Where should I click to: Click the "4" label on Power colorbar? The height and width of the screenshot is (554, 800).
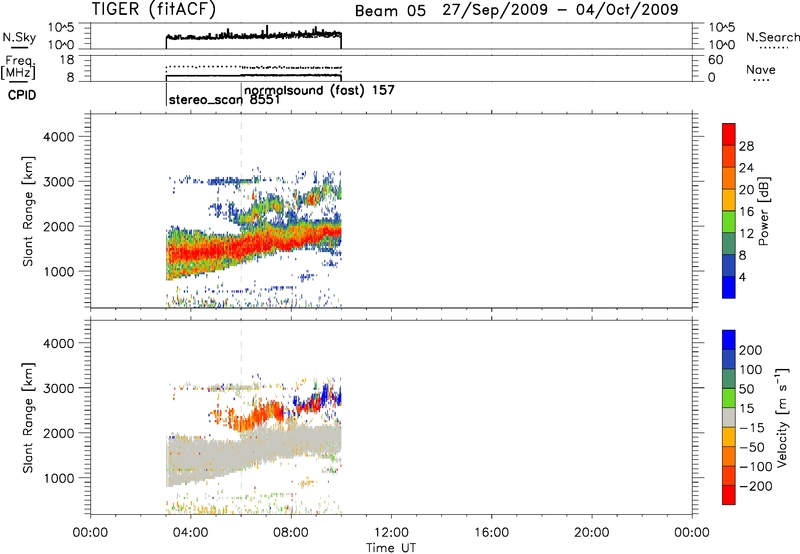pos(743,277)
